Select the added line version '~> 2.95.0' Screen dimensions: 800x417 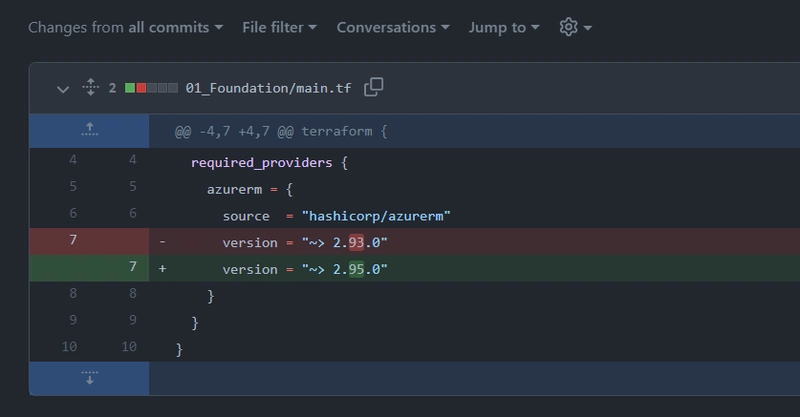click(305, 269)
